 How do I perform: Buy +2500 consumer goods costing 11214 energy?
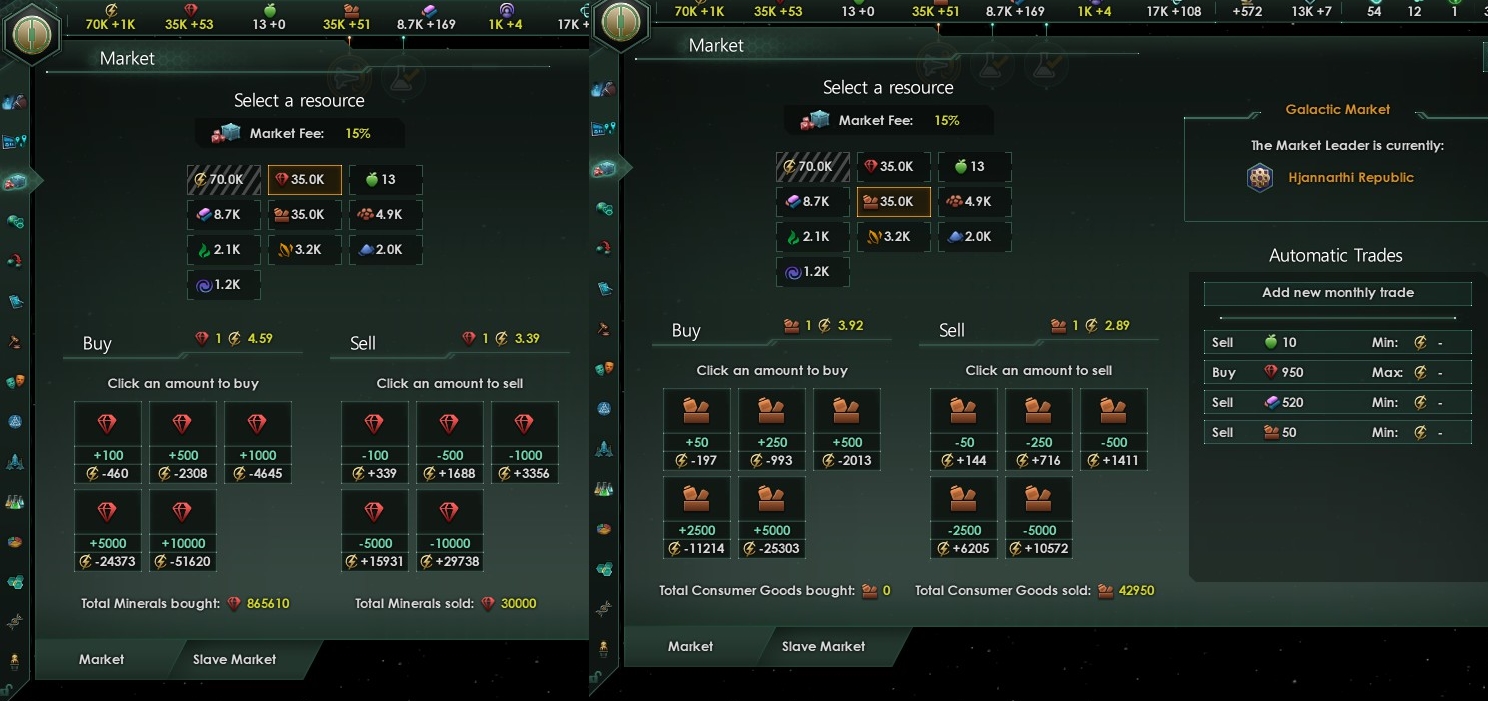click(697, 517)
